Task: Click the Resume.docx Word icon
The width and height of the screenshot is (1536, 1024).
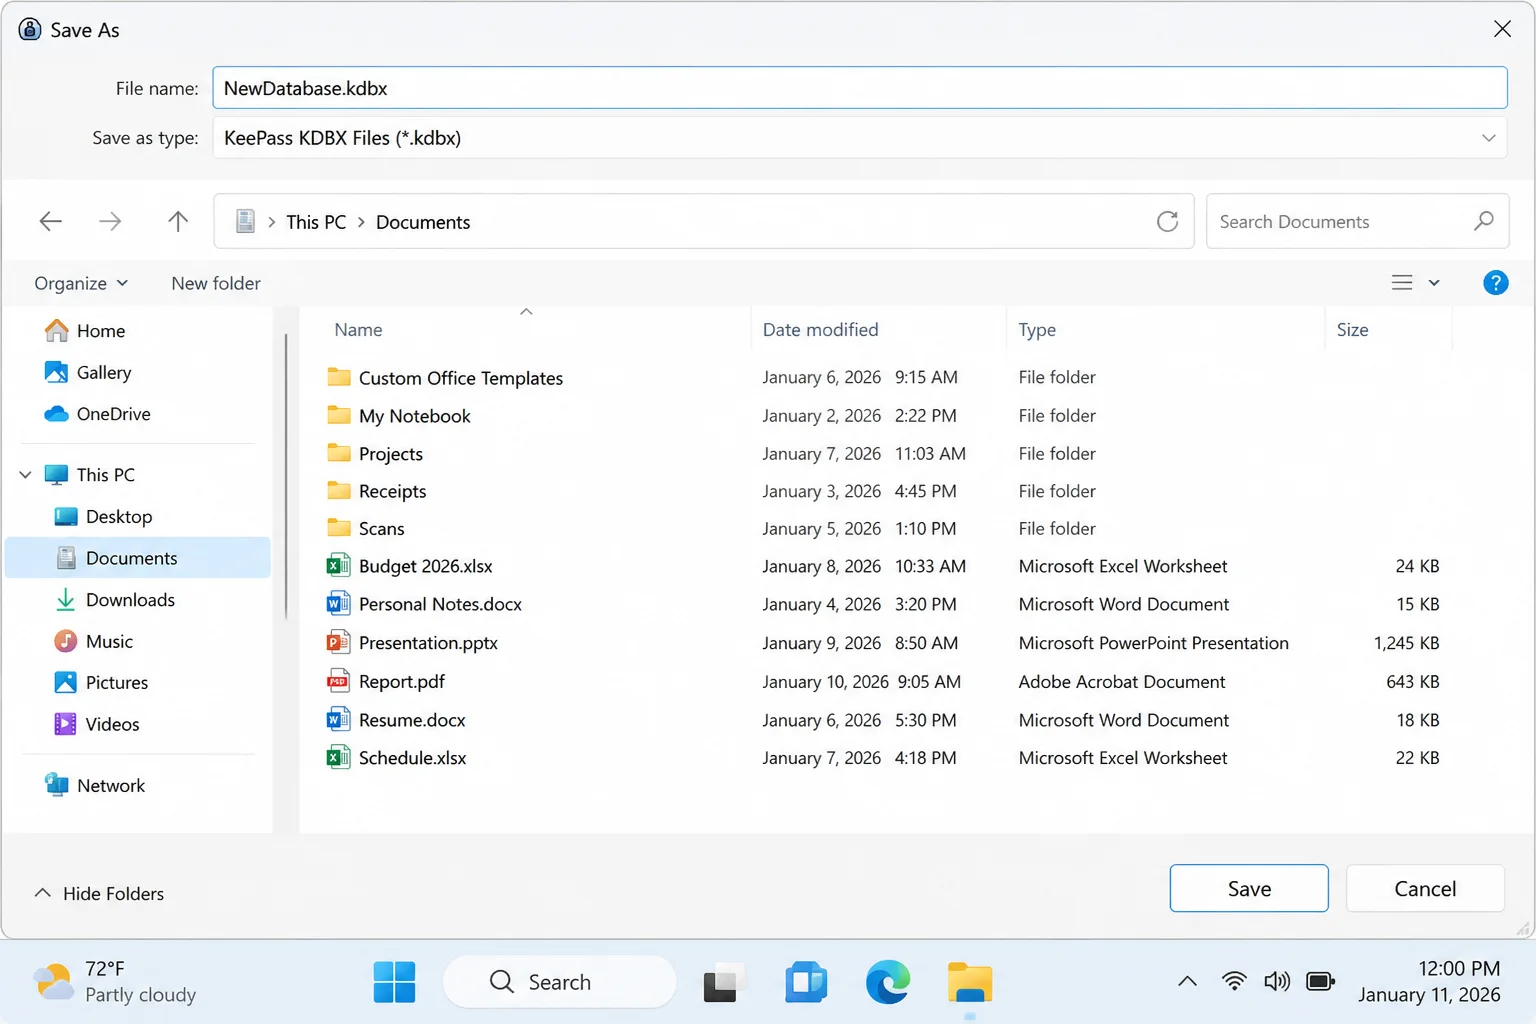Action: click(338, 719)
